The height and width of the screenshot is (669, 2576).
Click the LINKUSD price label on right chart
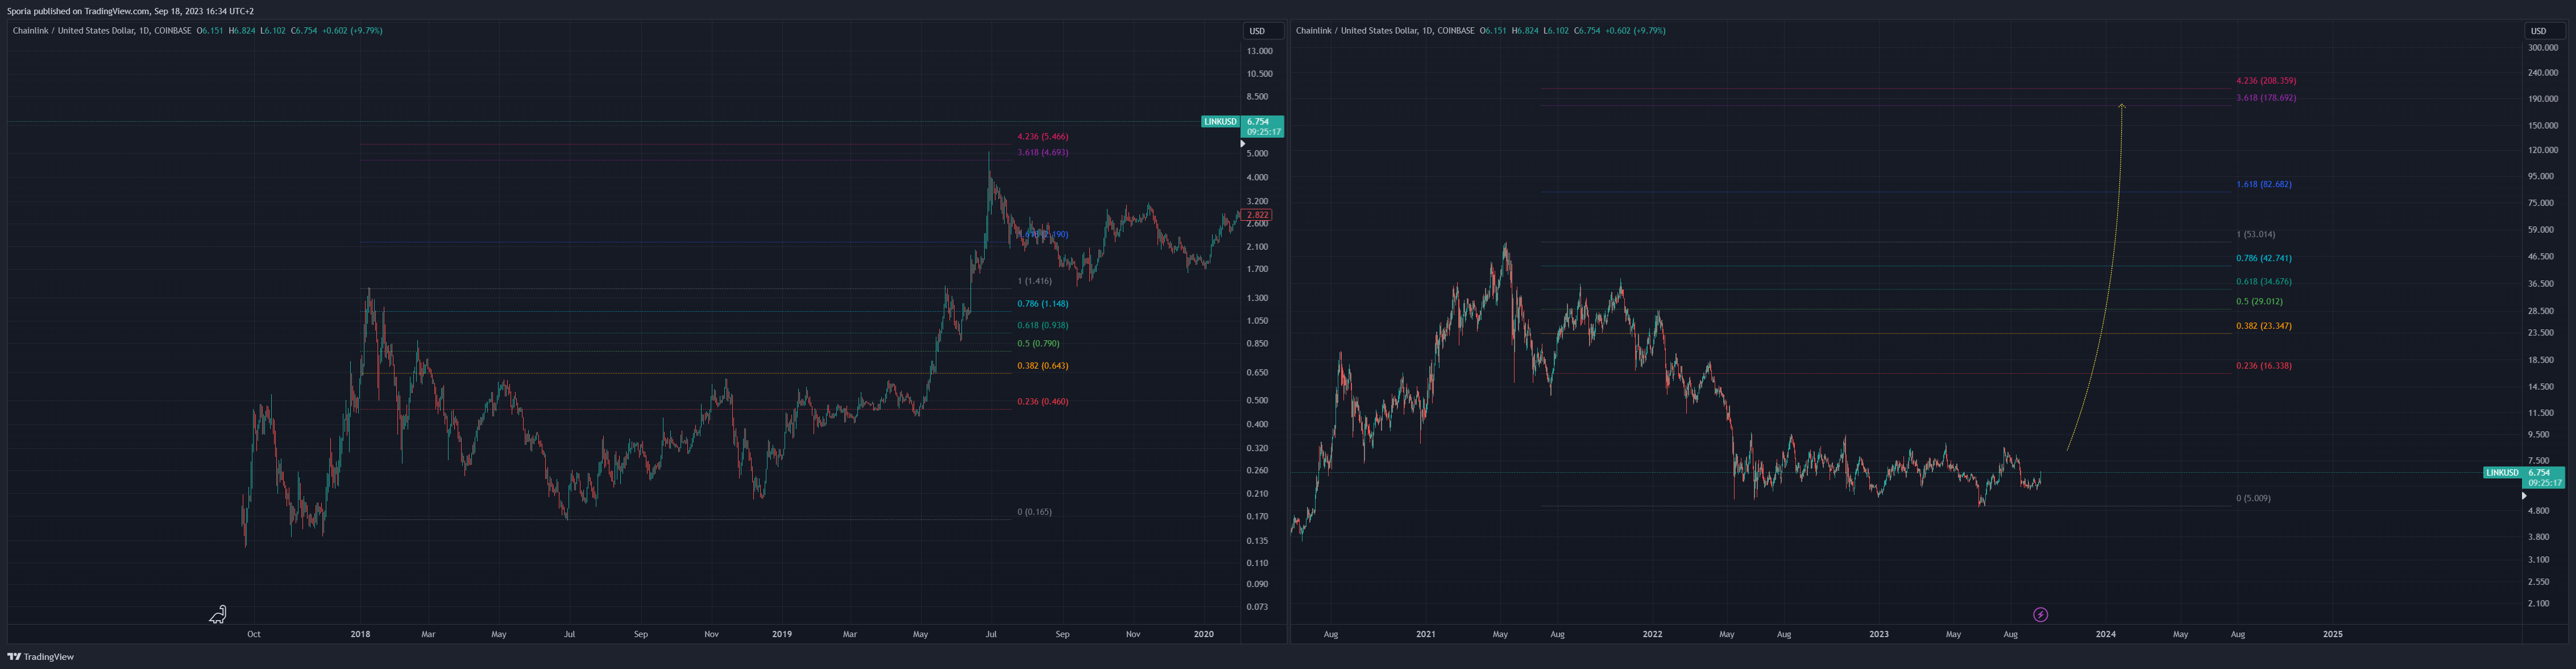pyautogui.click(x=2502, y=473)
